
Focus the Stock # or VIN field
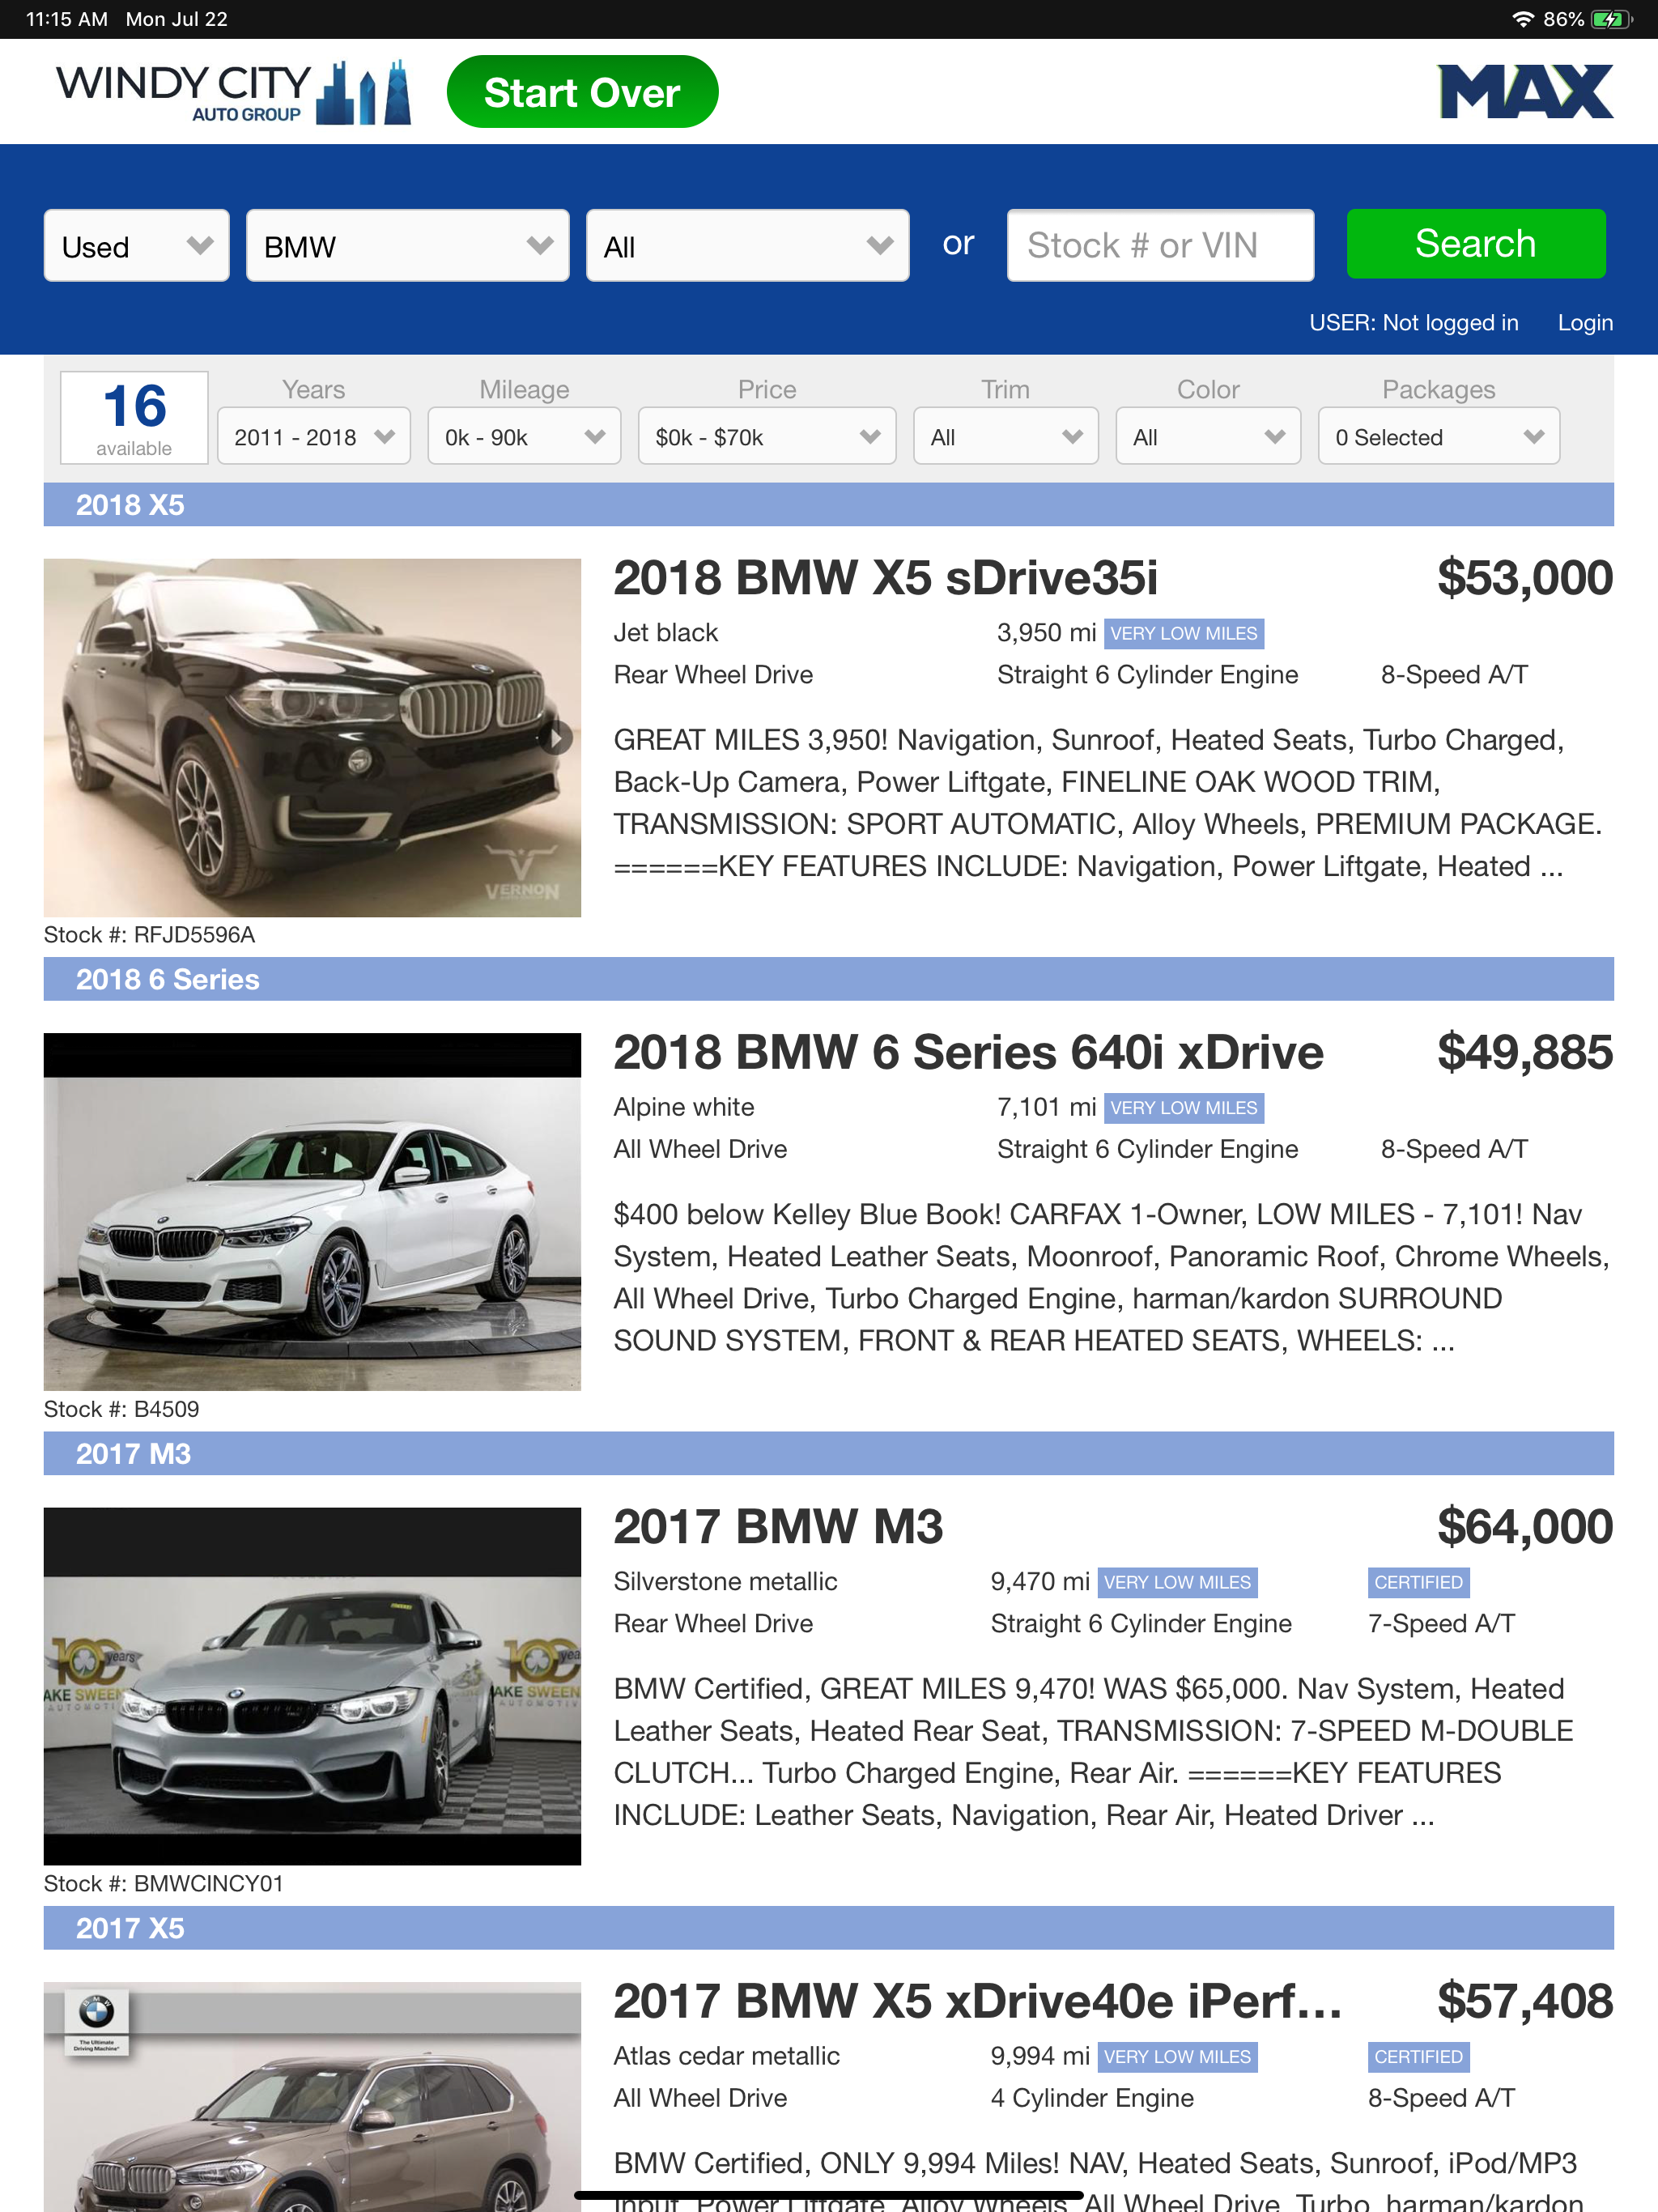click(1159, 246)
